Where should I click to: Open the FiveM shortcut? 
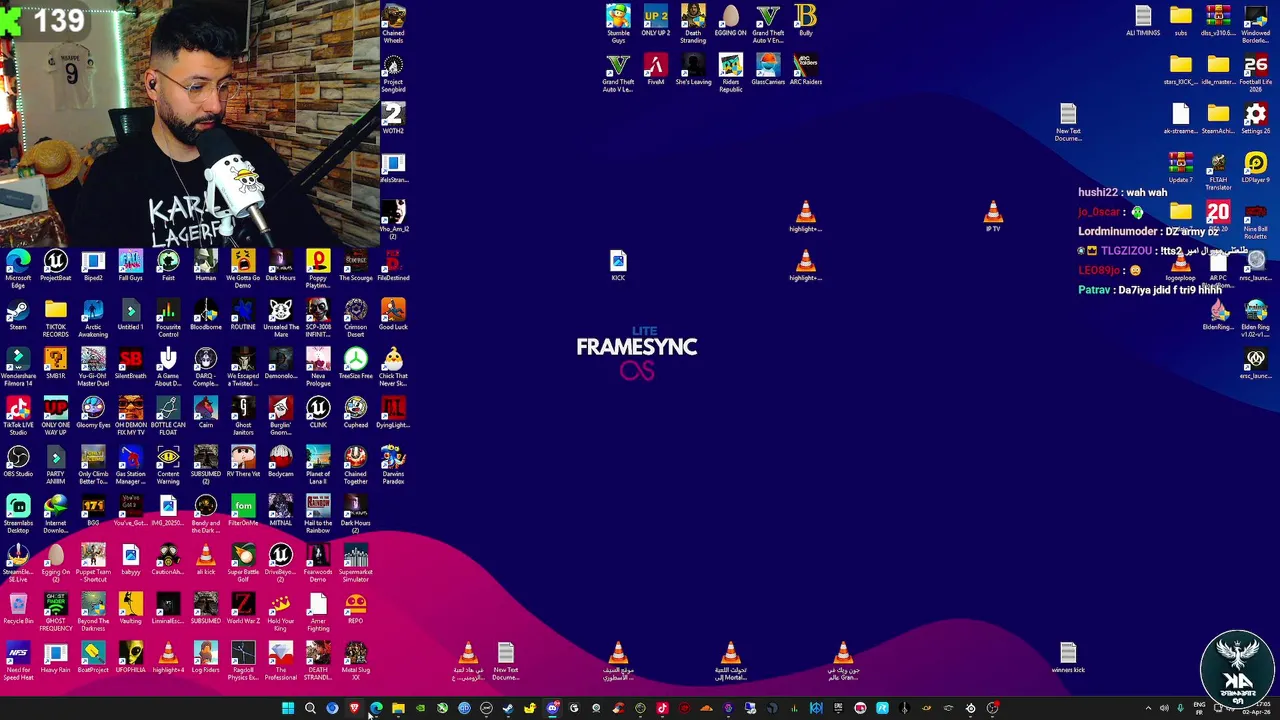[656, 69]
